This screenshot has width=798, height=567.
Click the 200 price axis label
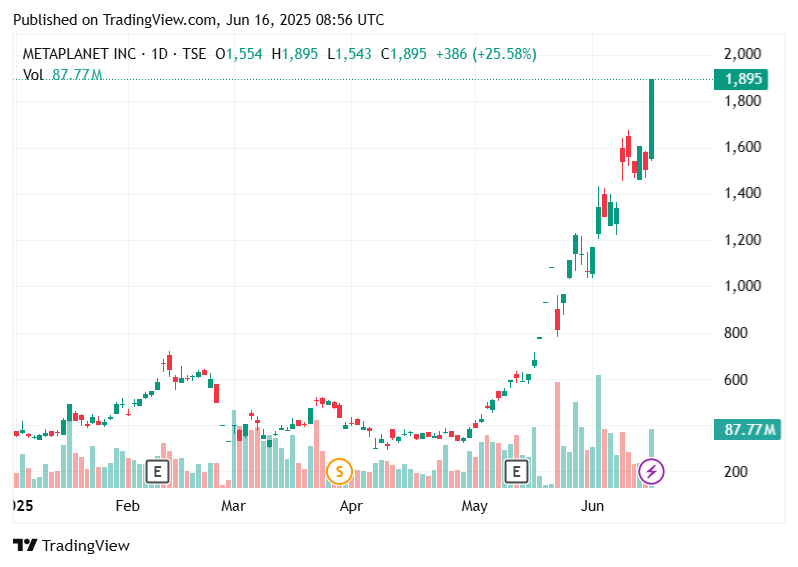(x=735, y=472)
